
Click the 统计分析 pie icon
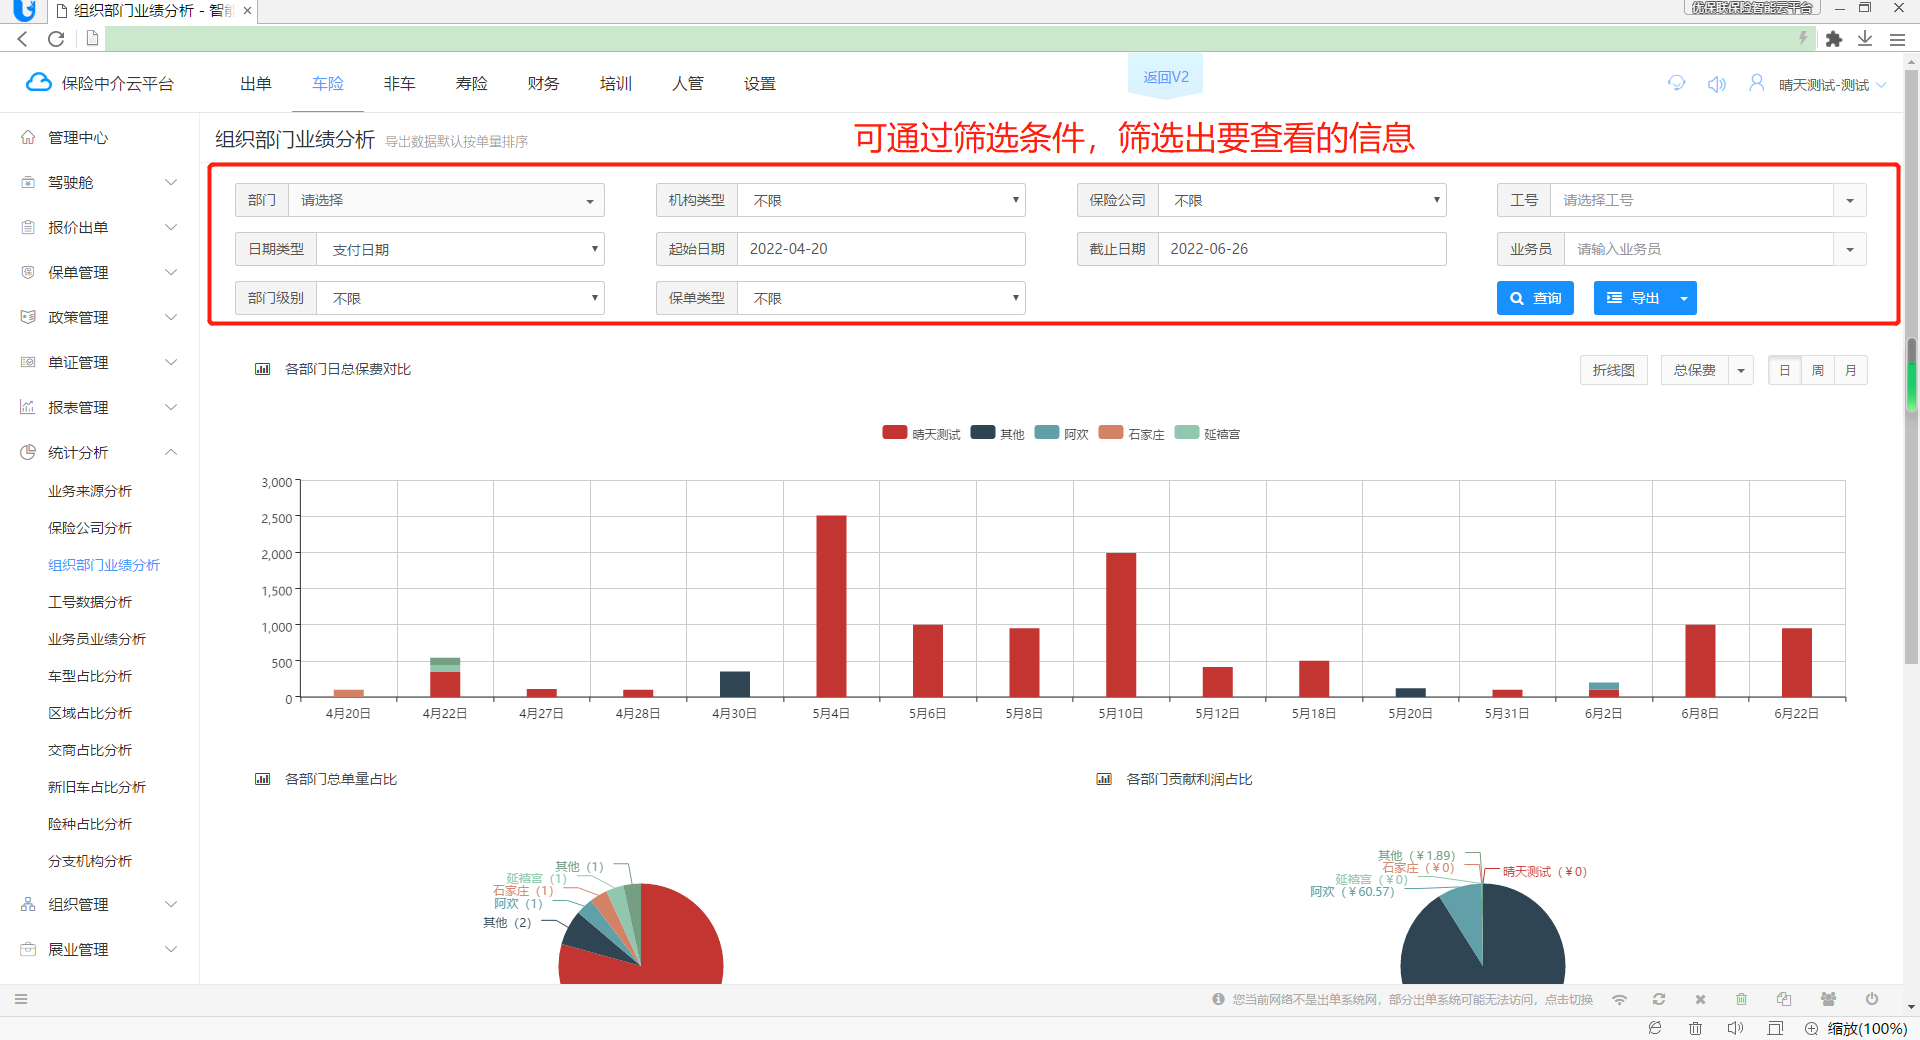28,452
